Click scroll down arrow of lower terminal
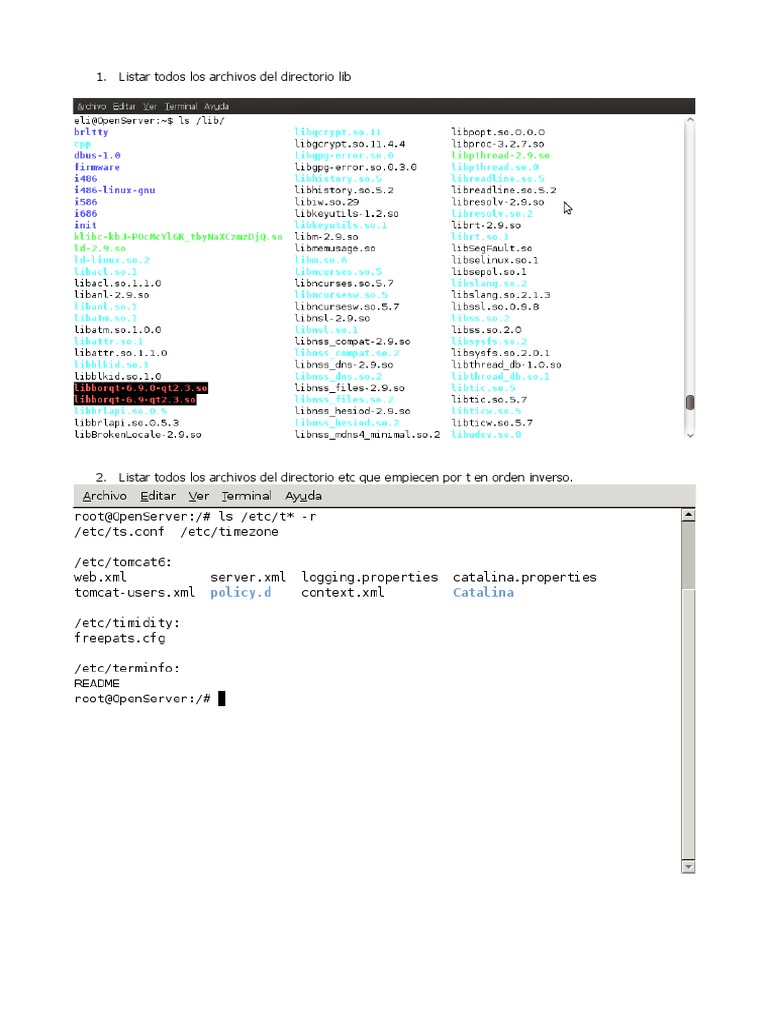This screenshot has width=768, height=1024. point(688,867)
